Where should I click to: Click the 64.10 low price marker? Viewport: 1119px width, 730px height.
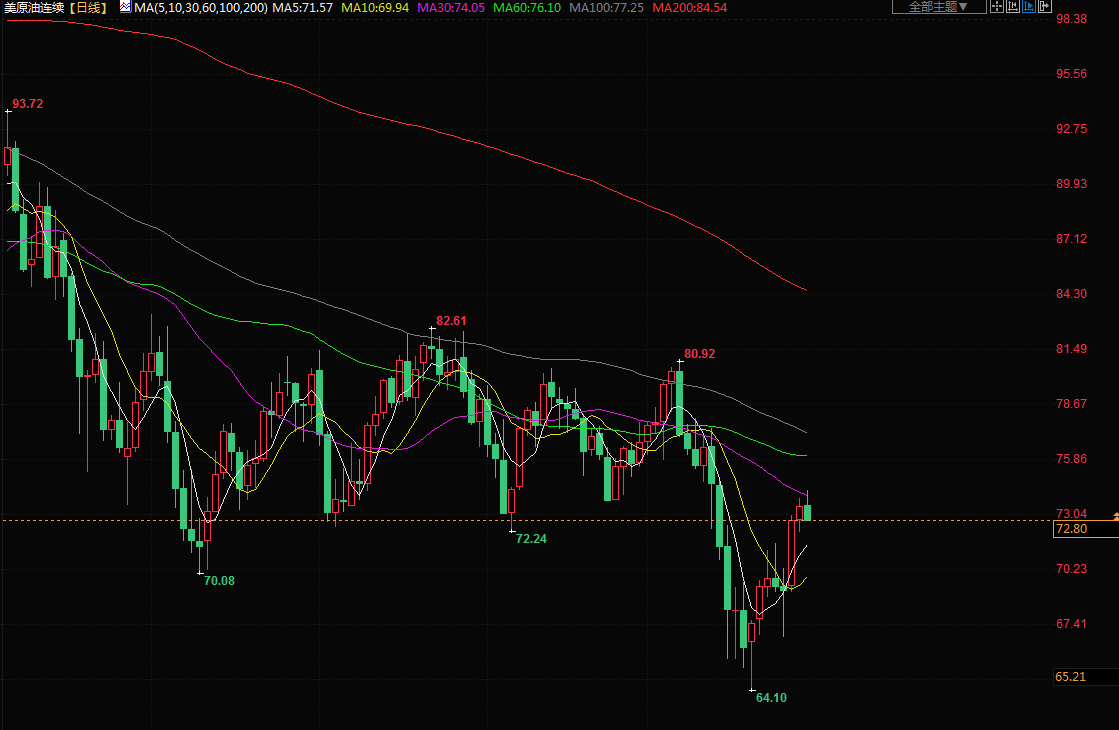coord(771,697)
